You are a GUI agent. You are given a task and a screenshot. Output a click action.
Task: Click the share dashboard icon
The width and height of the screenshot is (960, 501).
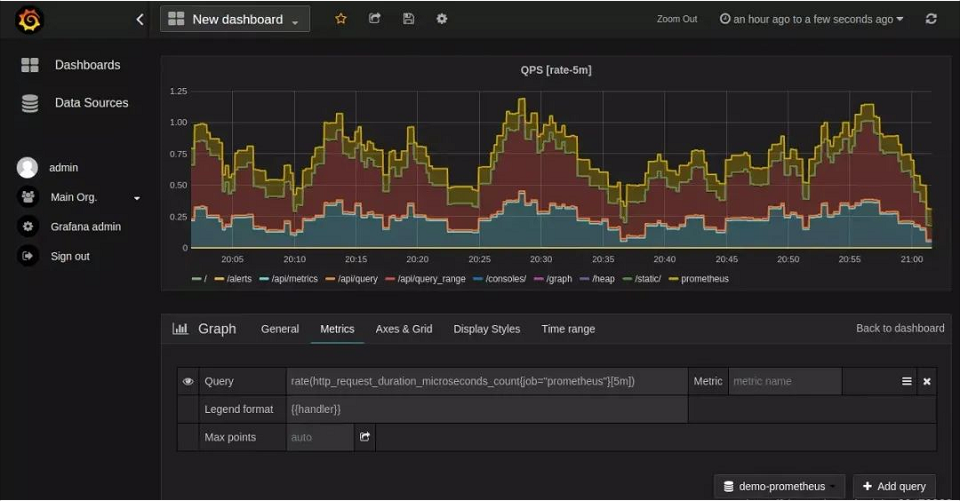[374, 19]
